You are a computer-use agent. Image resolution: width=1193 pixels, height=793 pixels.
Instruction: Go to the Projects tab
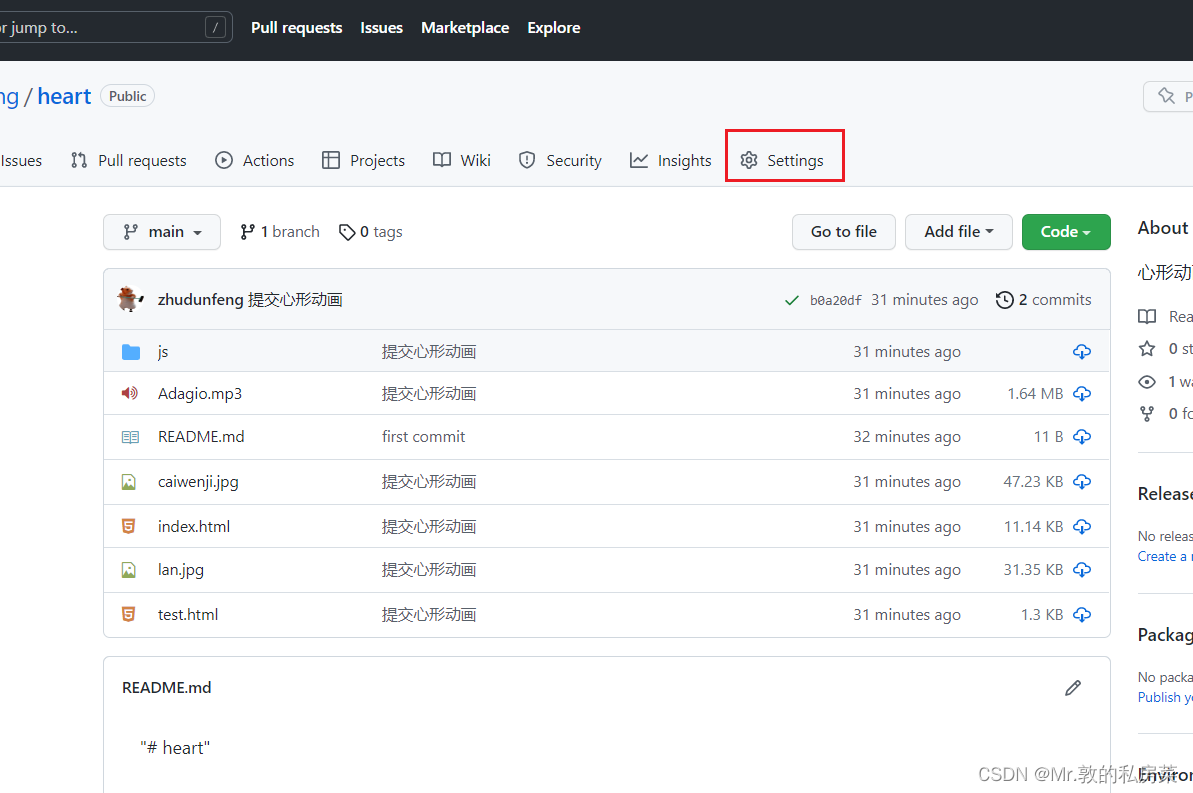[364, 161]
